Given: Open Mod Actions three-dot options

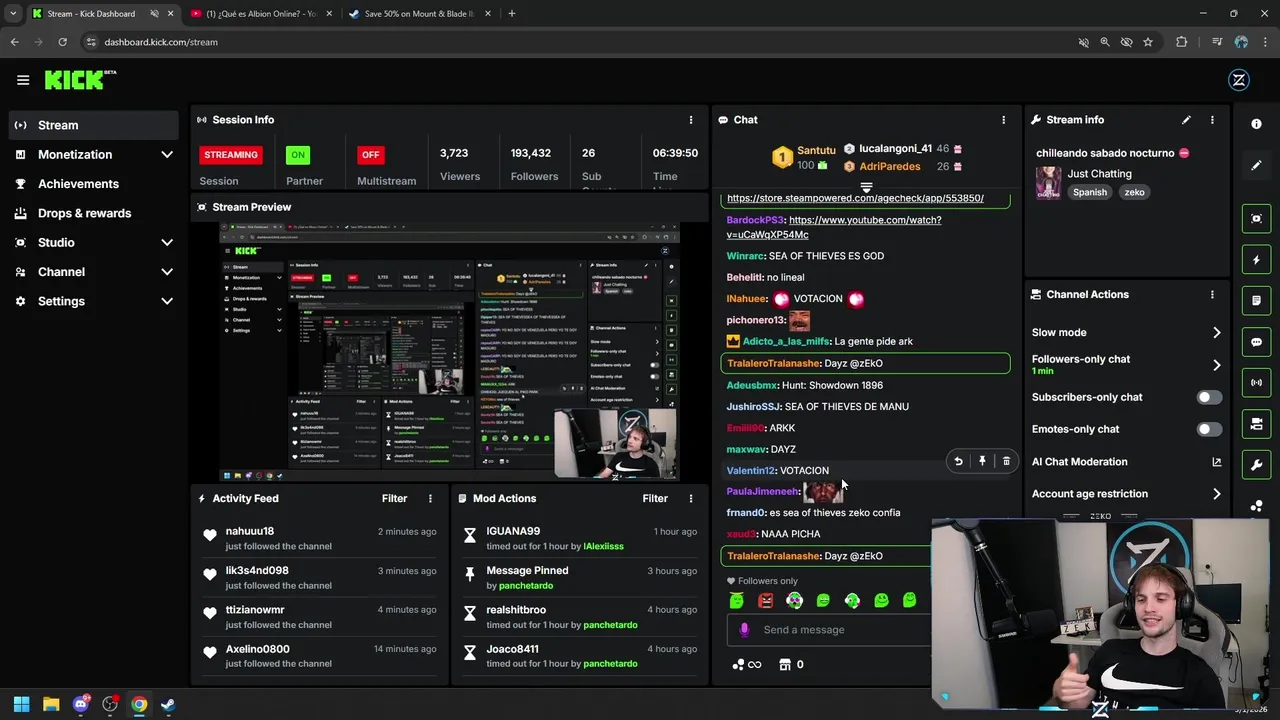Looking at the screenshot, I should (x=690, y=498).
